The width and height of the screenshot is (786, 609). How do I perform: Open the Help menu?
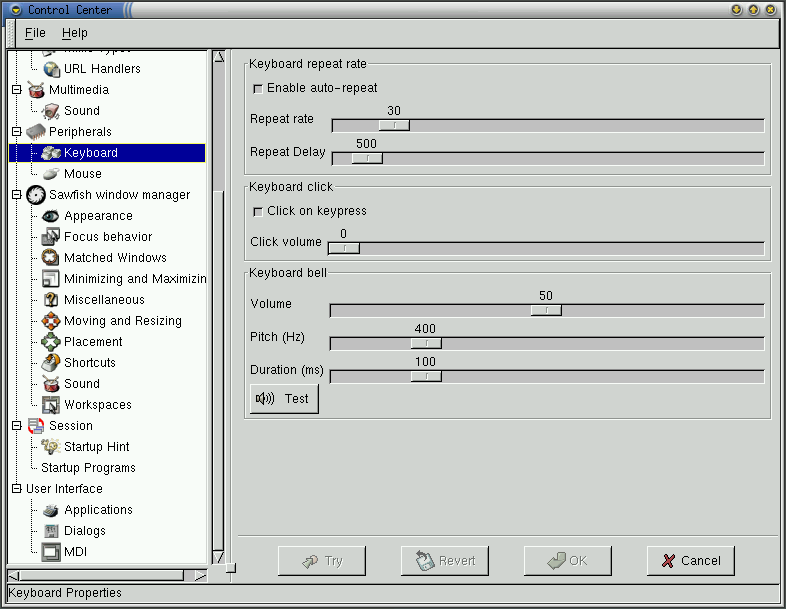coord(75,33)
